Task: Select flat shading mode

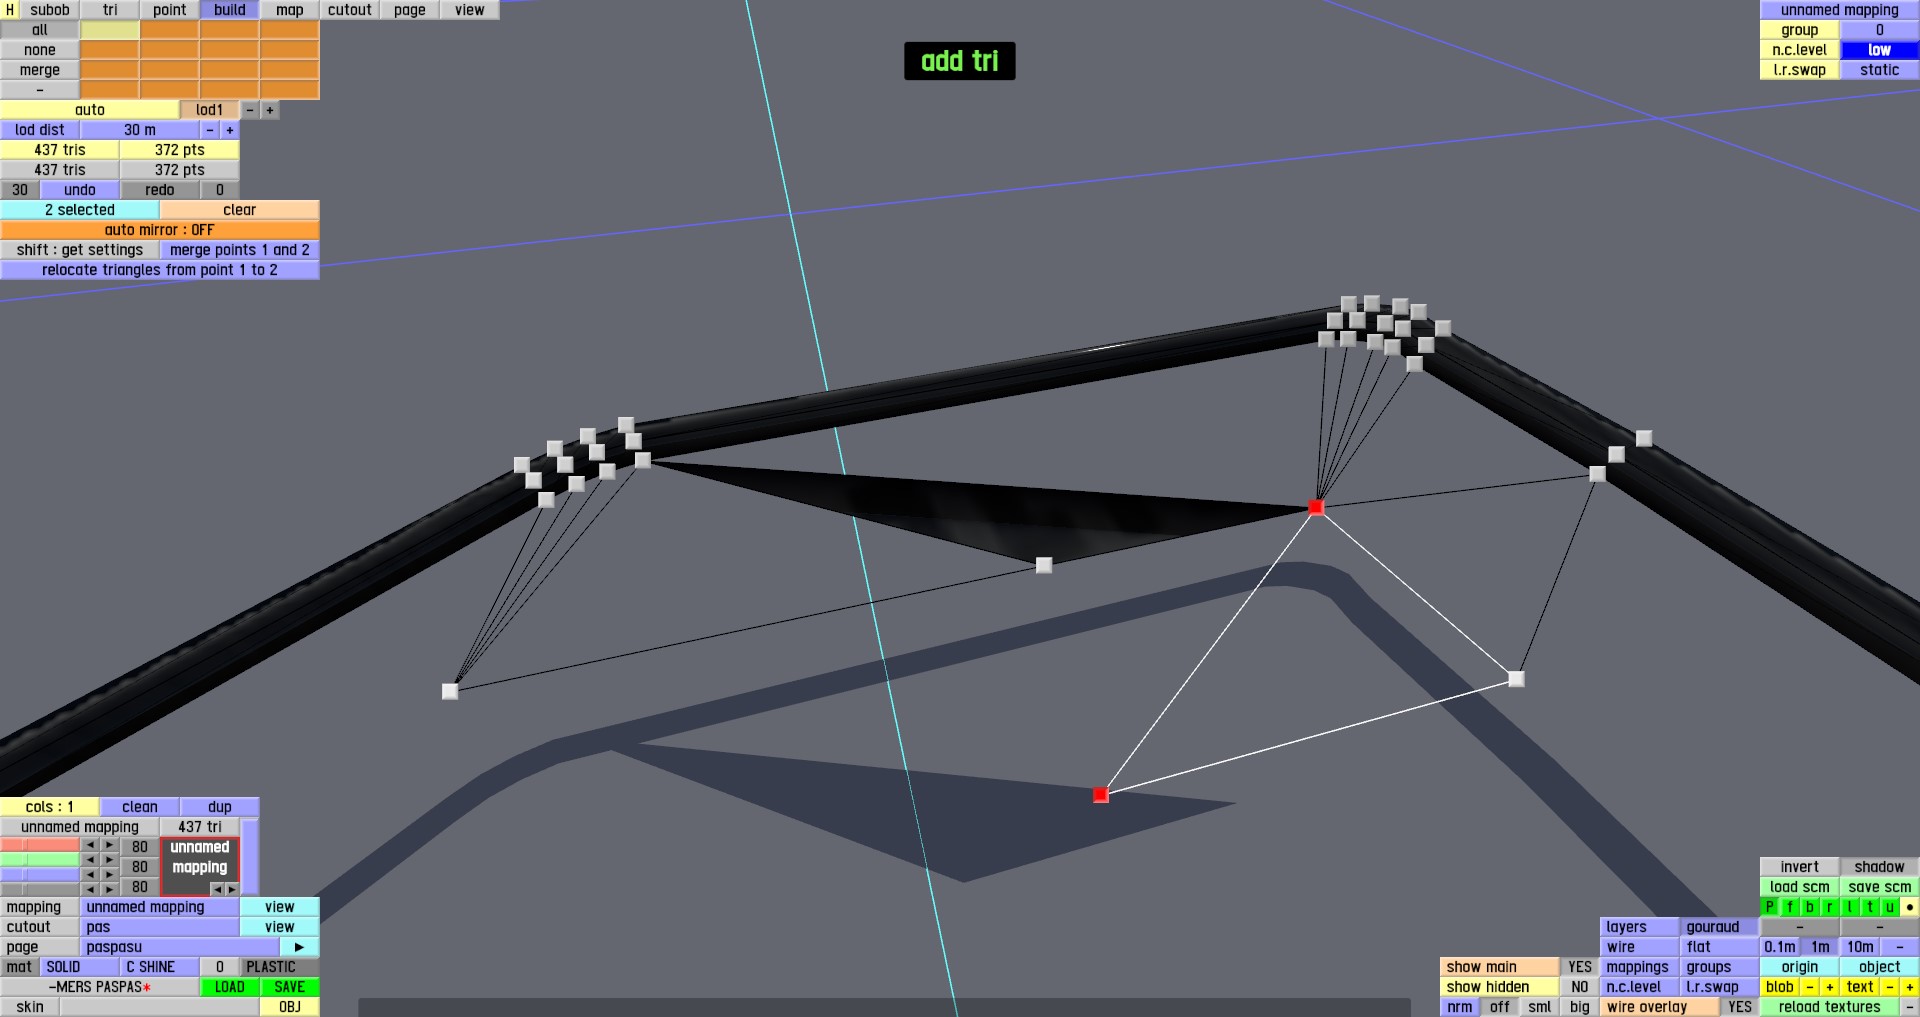Action: (x=1719, y=947)
